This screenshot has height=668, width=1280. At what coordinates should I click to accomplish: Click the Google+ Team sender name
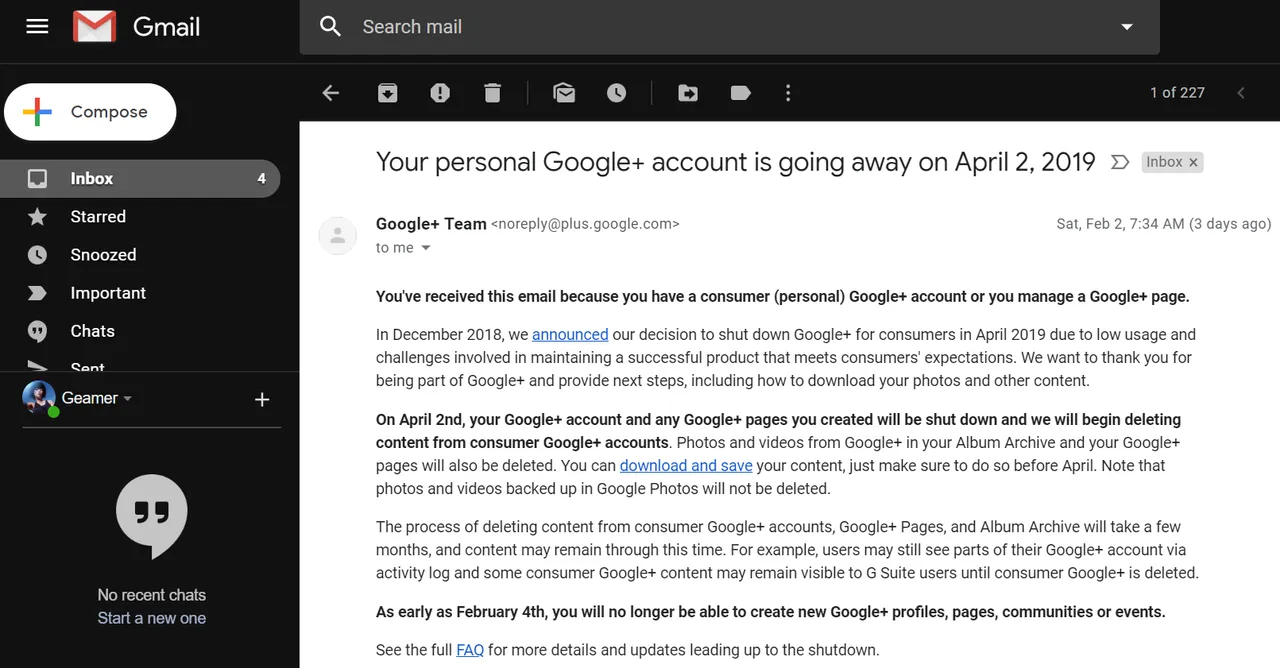coord(431,224)
